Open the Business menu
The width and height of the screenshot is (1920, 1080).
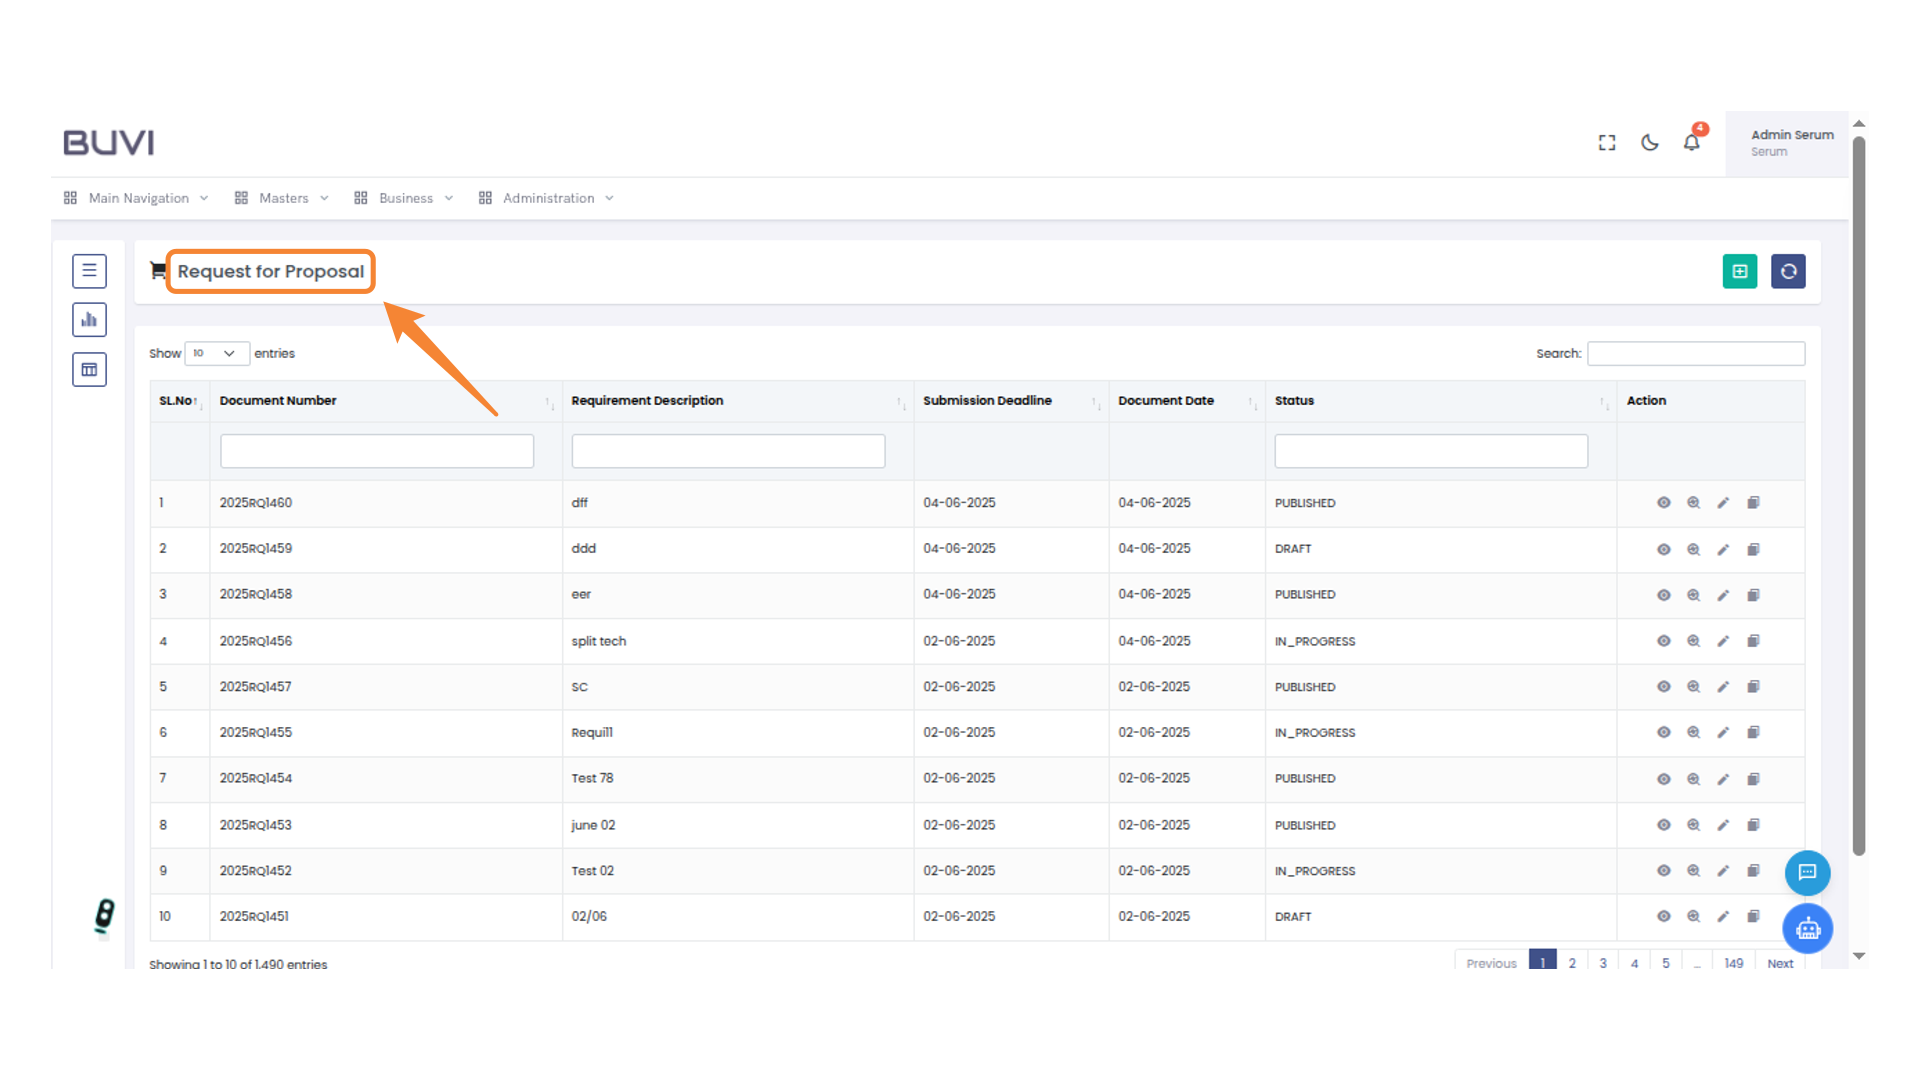pos(404,198)
